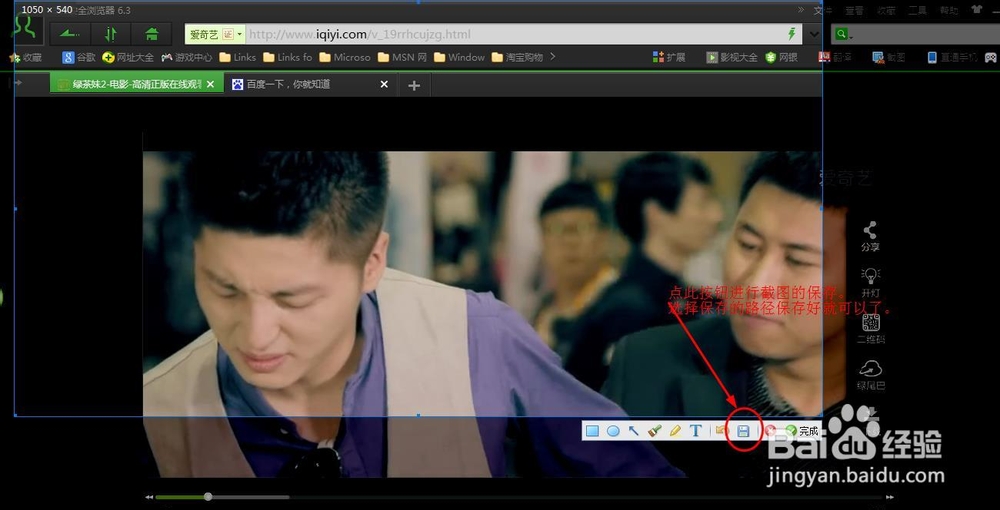Image resolution: width=1000 pixels, height=510 pixels.
Task: Open the 谷歌 bookmark
Action: click(x=79, y=57)
